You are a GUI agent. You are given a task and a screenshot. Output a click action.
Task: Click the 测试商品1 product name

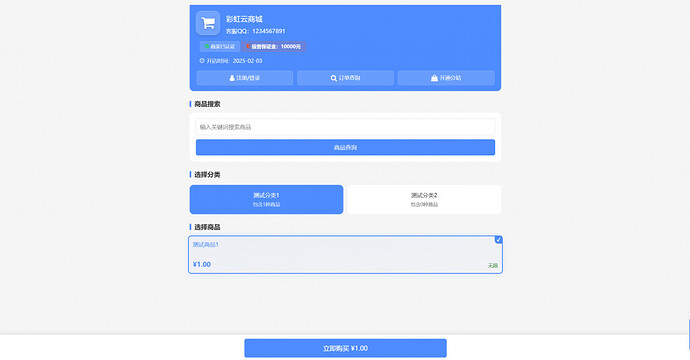pyautogui.click(x=206, y=245)
